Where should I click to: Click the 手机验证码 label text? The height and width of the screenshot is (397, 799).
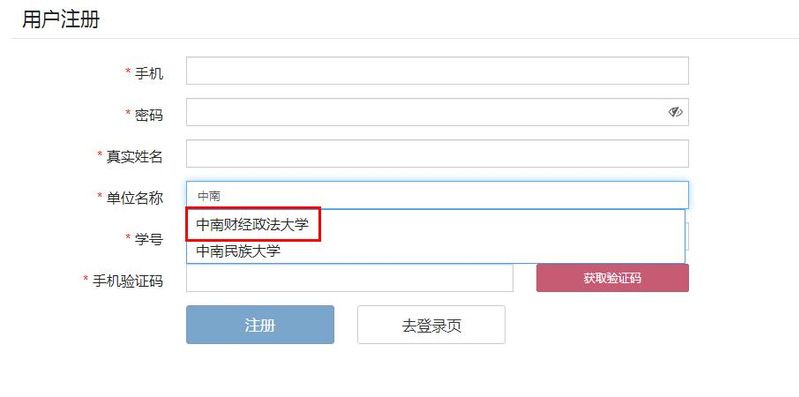tap(127, 281)
